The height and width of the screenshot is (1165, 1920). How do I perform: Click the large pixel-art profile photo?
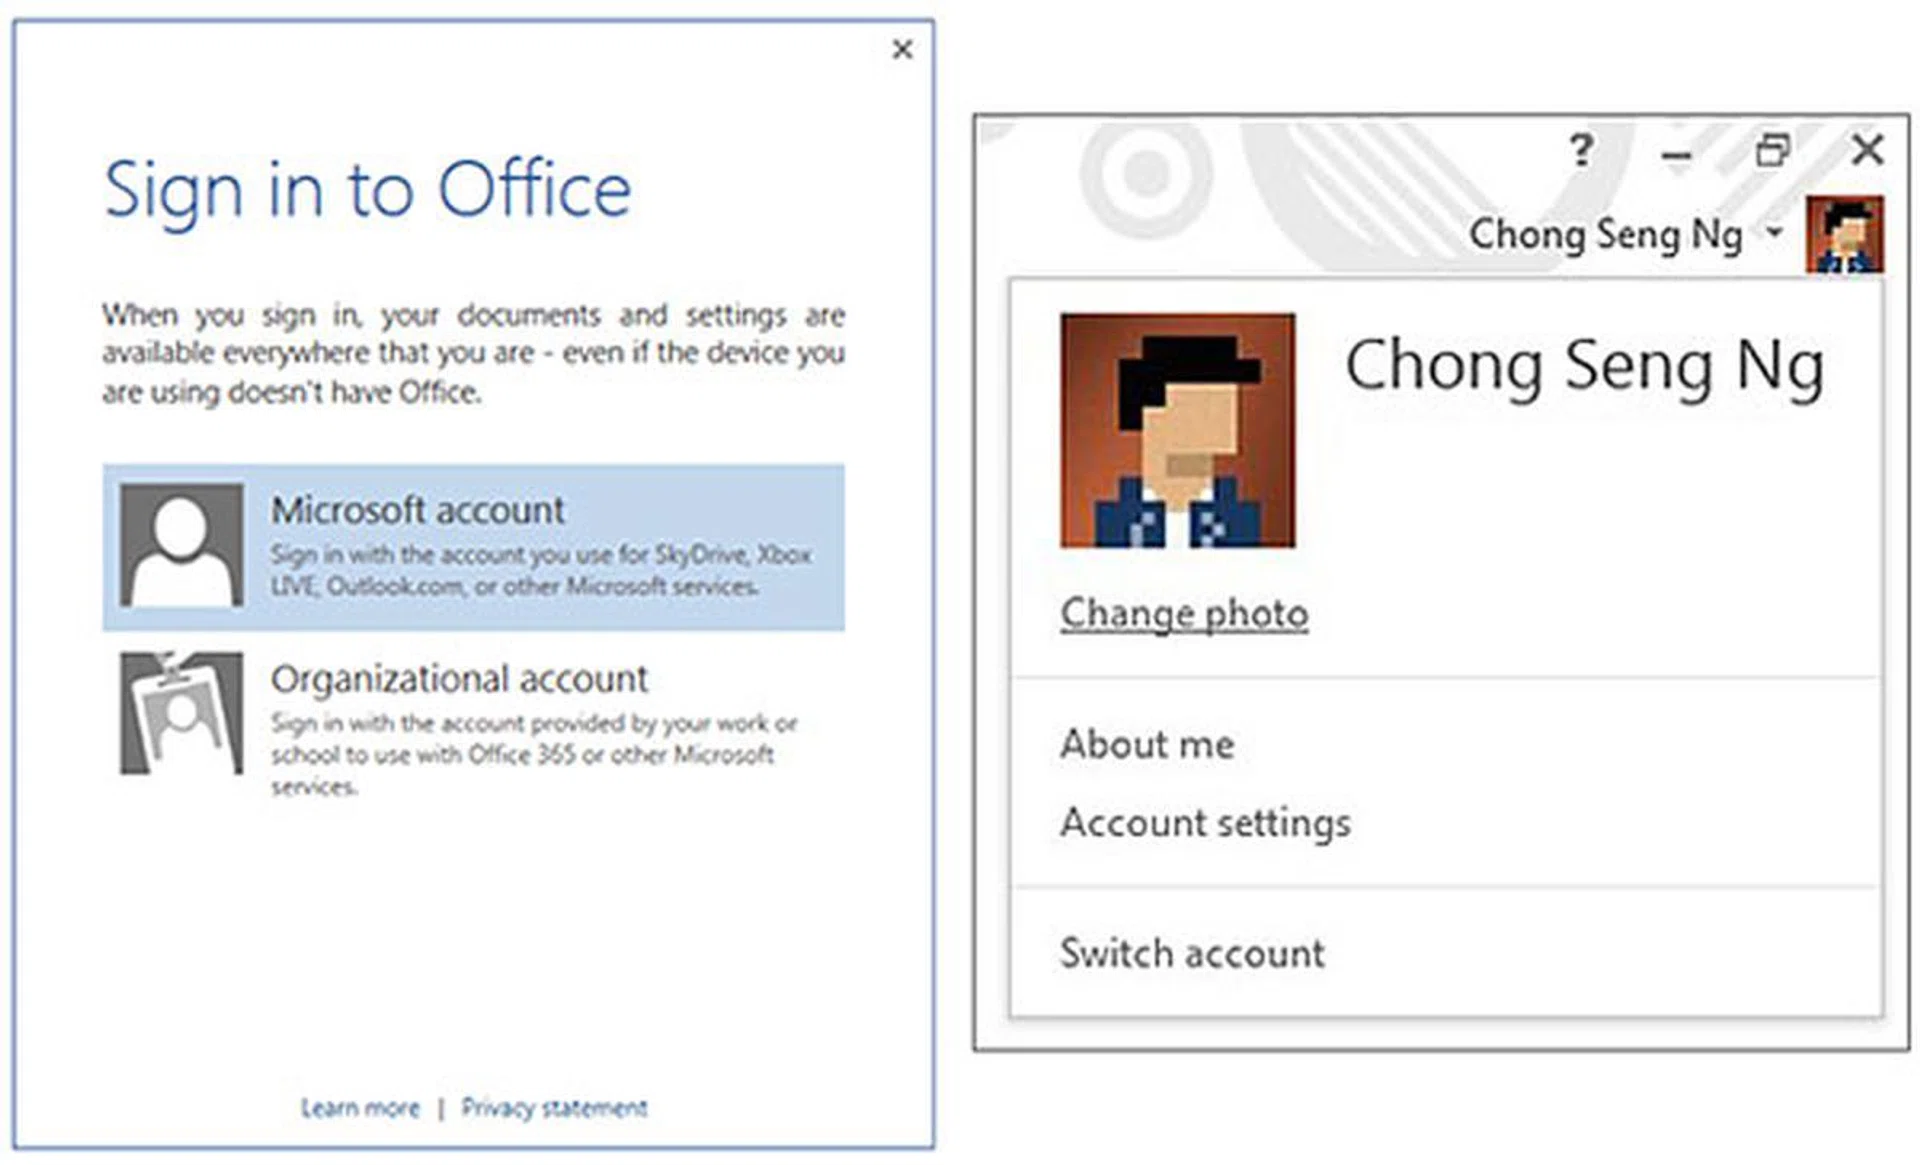[1177, 431]
